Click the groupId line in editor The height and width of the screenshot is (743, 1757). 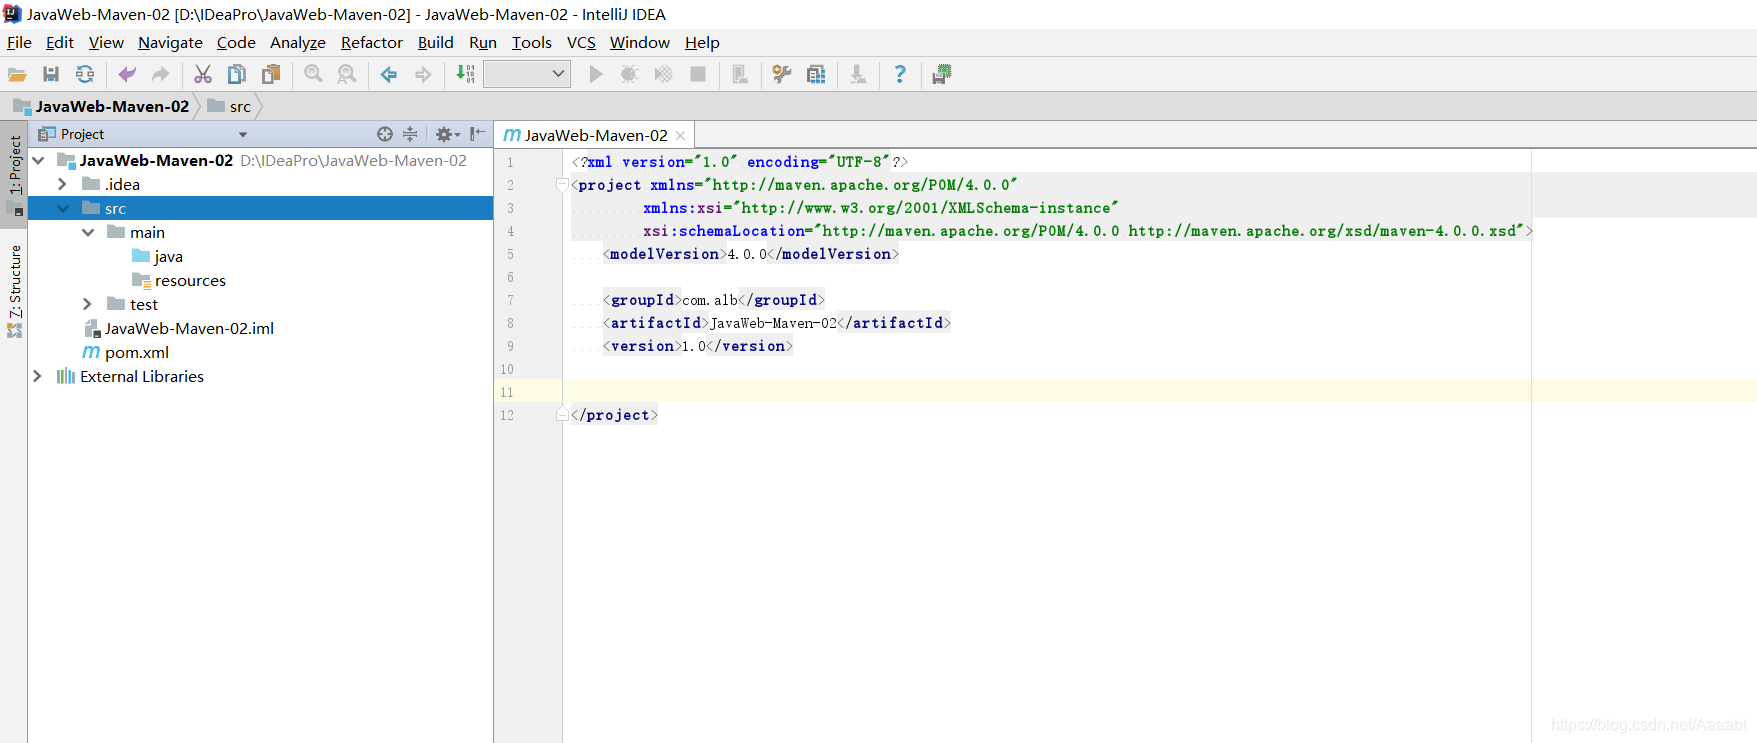(x=714, y=300)
